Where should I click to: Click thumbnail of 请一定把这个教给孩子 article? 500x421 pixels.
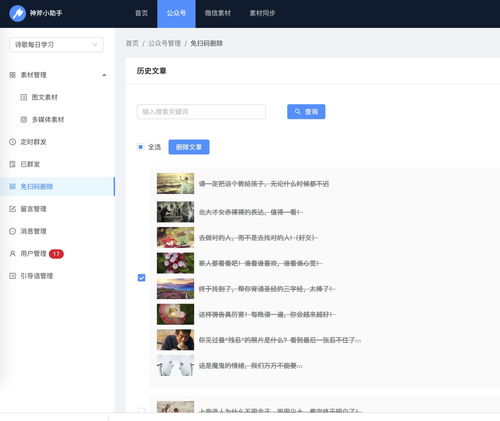[x=175, y=183]
